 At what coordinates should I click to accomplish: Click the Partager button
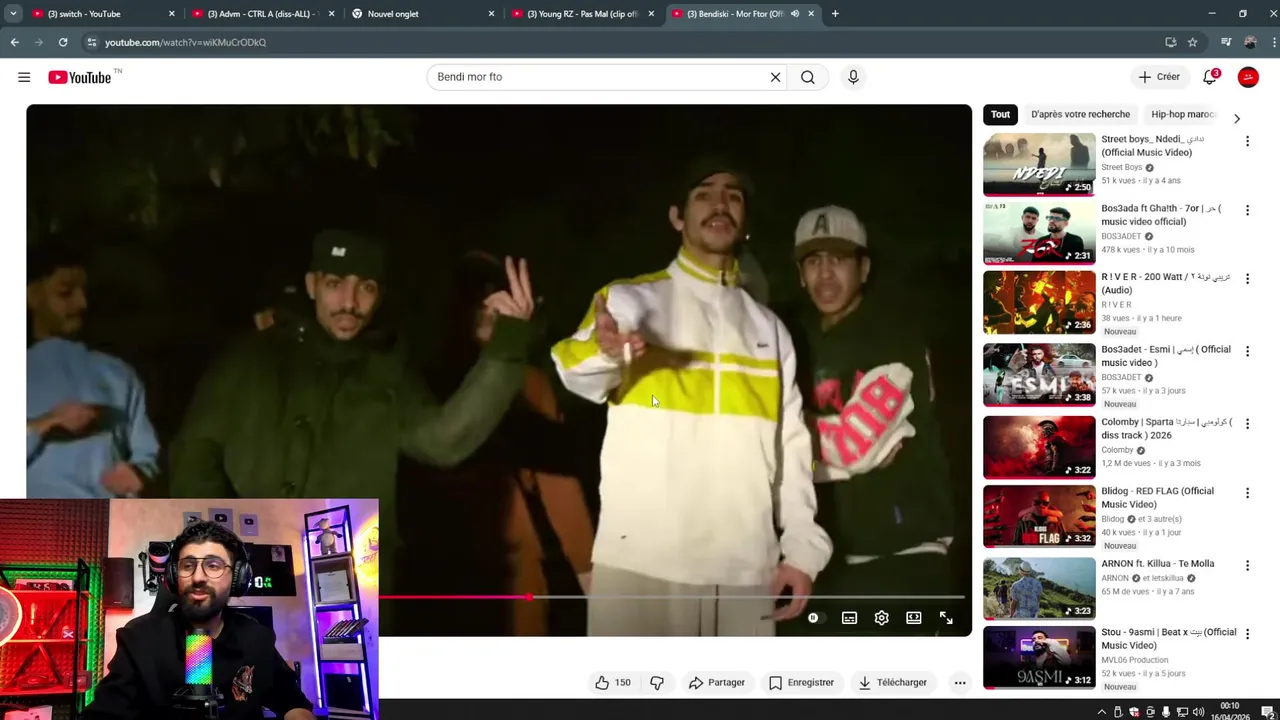click(717, 682)
